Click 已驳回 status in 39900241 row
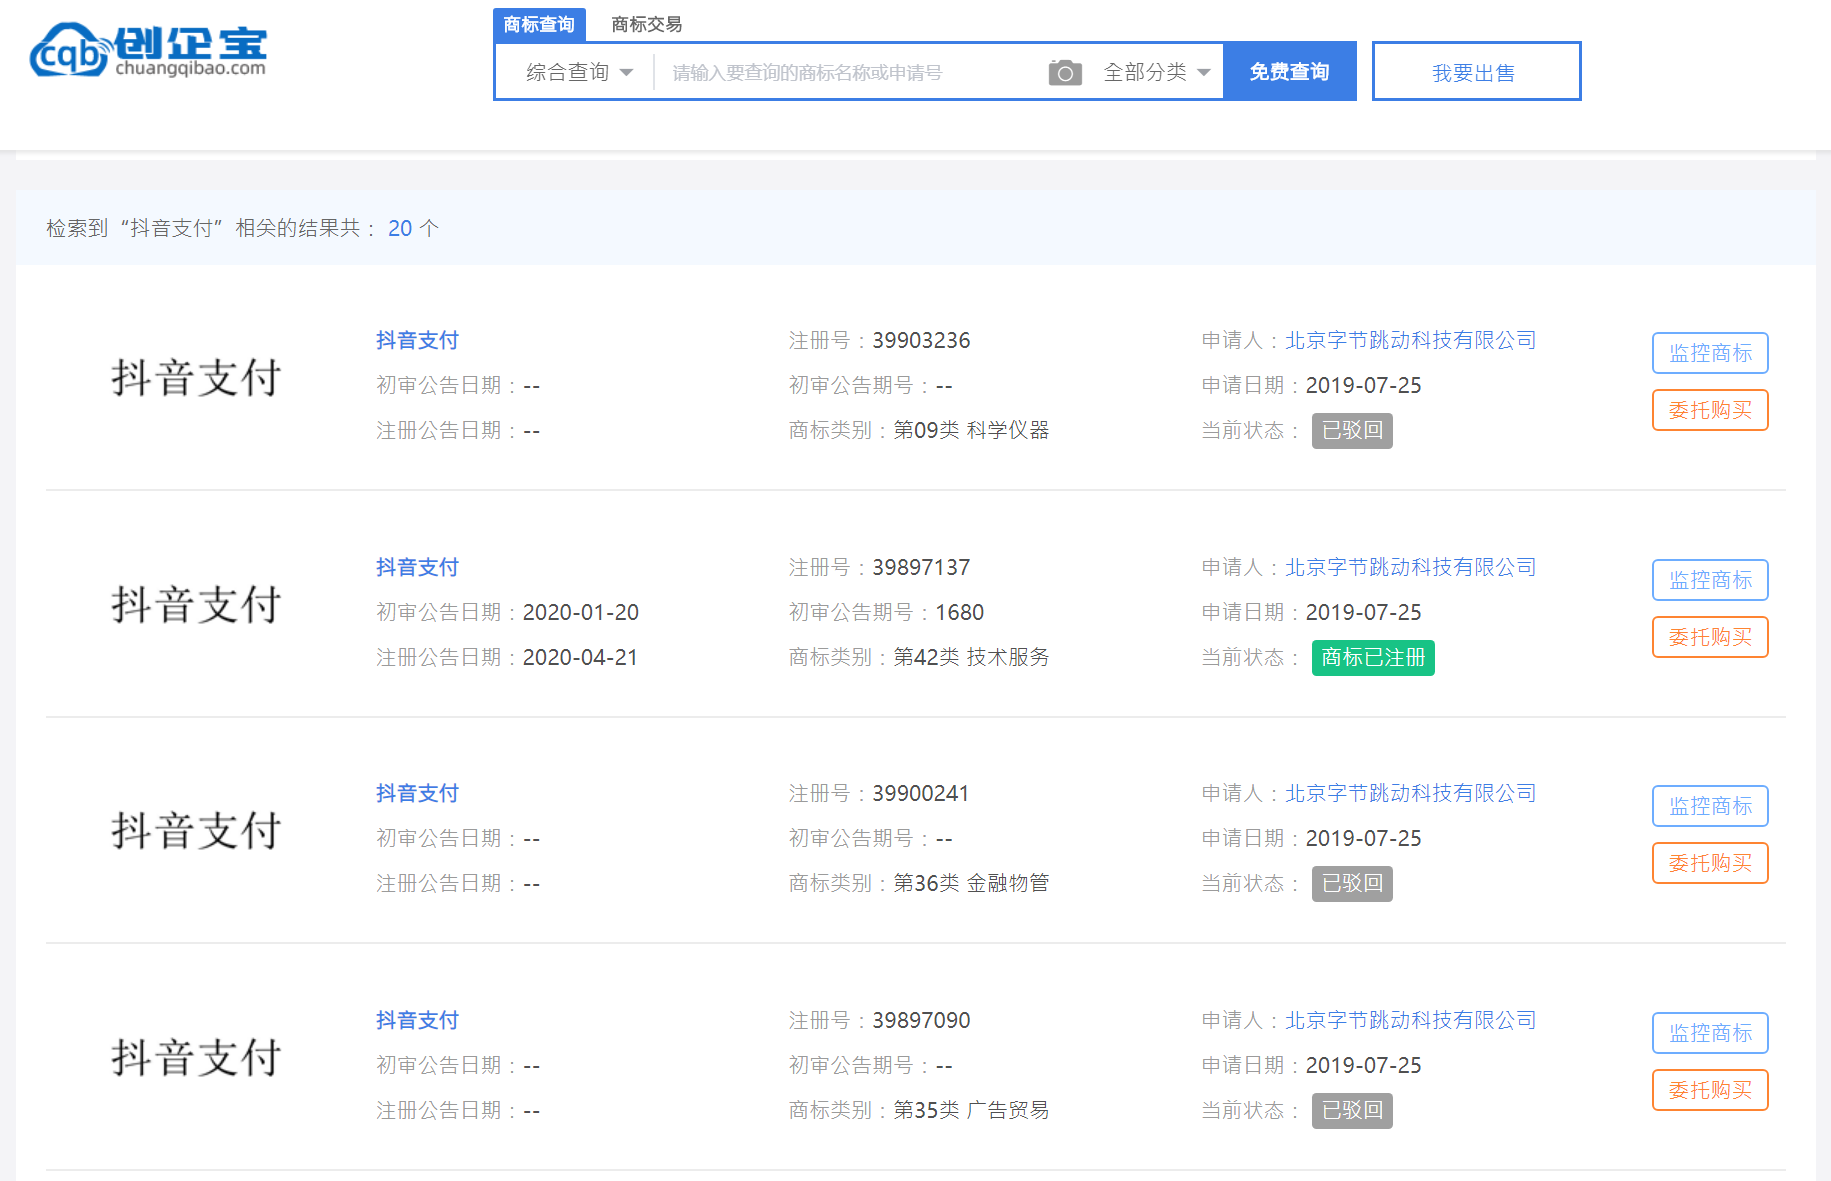Screen dimensions: 1831x1181 (x=1352, y=884)
